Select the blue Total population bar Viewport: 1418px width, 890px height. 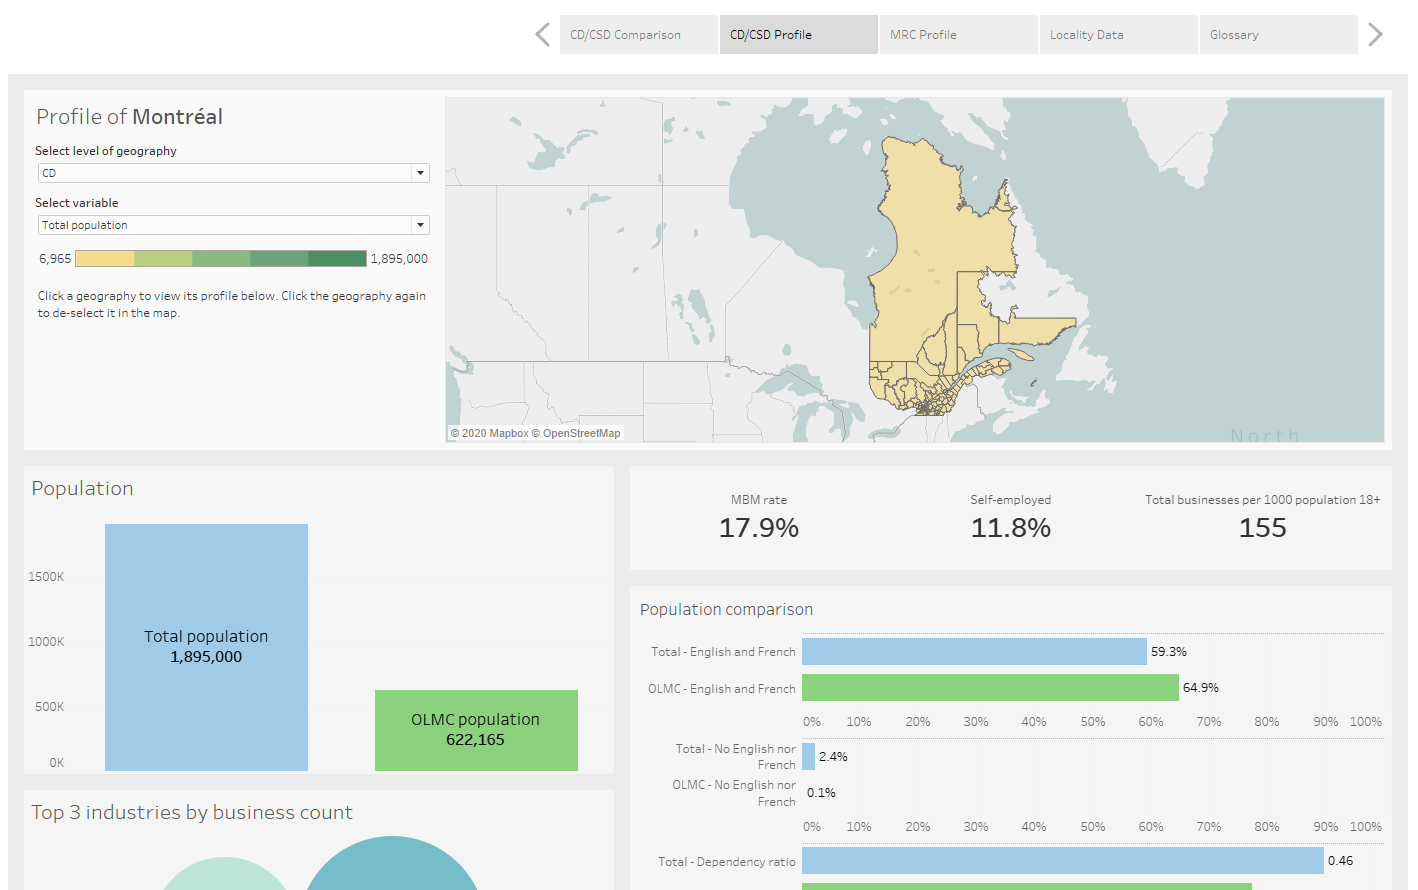point(206,647)
